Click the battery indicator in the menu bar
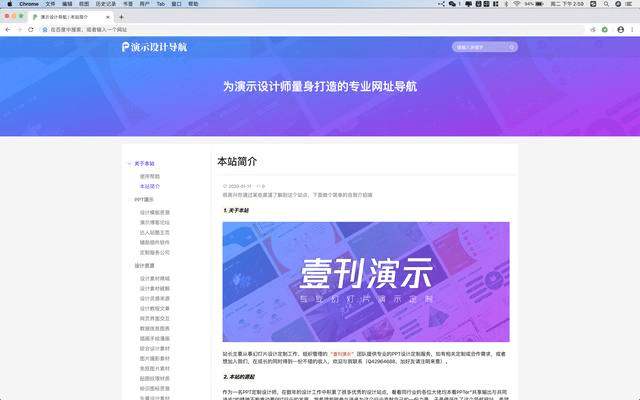640x400 pixels. (x=534, y=4)
